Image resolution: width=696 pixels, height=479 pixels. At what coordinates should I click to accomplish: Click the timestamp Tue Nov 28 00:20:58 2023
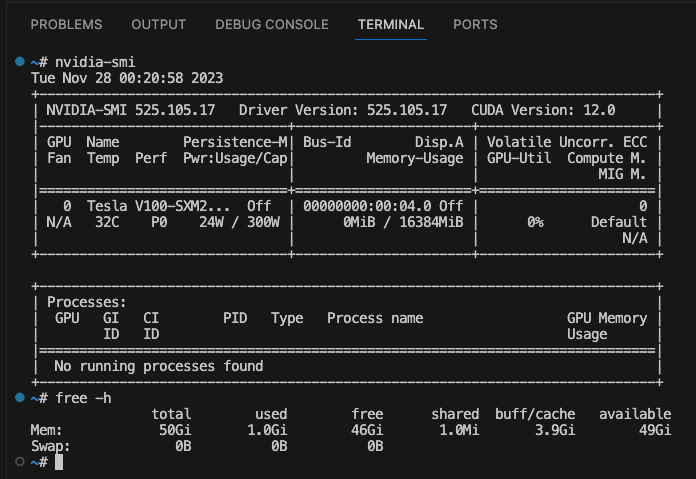click(127, 78)
